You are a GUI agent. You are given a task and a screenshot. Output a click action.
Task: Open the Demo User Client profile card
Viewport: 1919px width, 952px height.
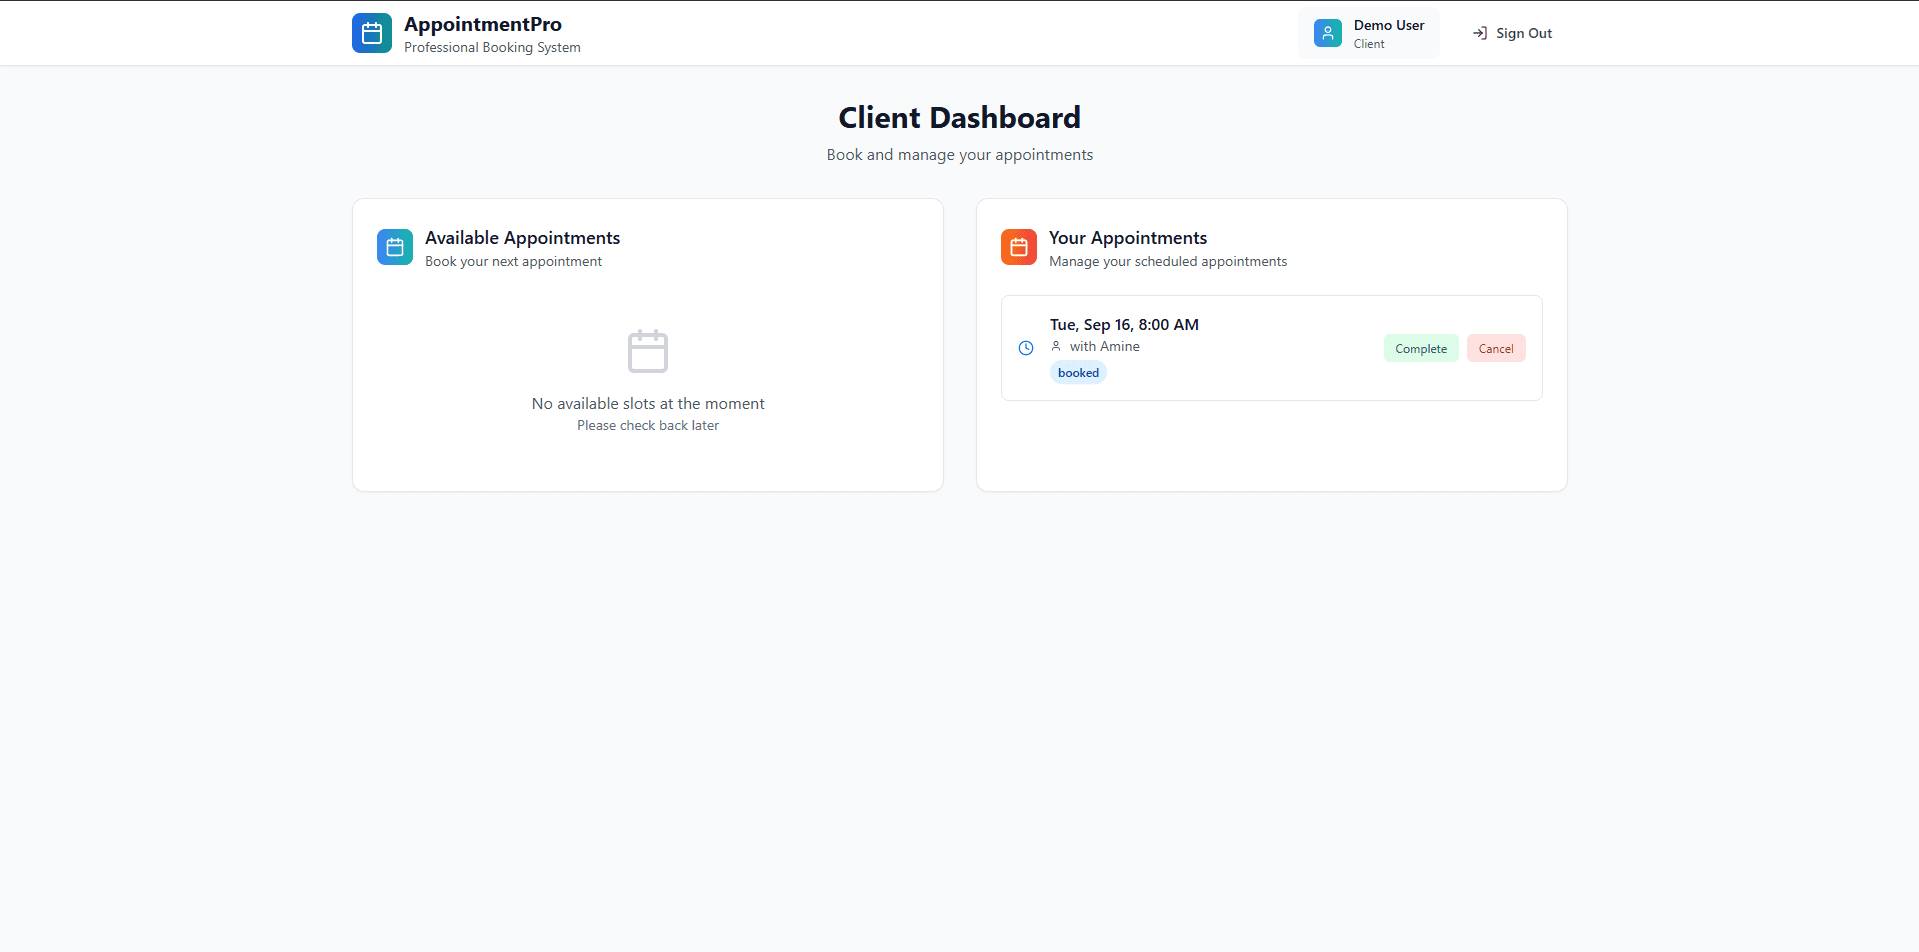point(1369,33)
